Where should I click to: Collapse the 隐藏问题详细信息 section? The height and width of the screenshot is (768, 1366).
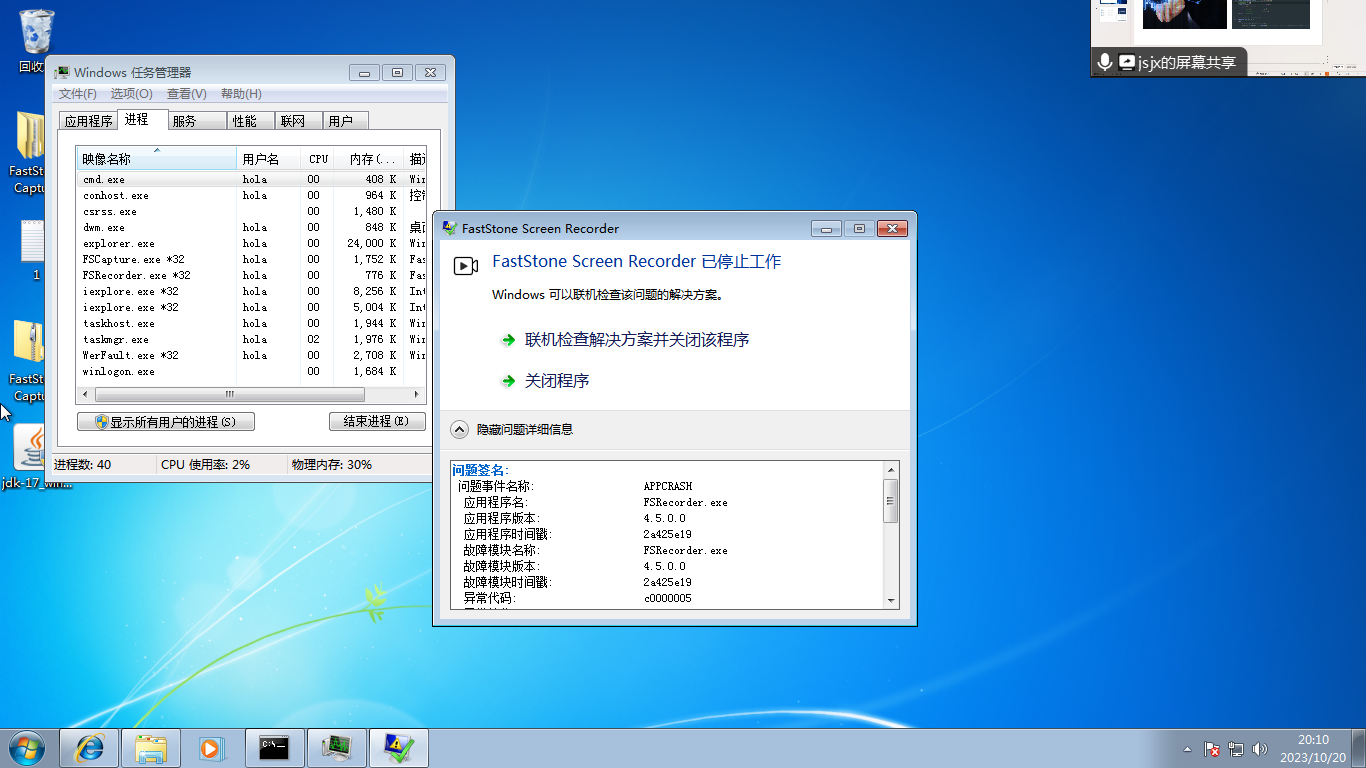(459, 428)
